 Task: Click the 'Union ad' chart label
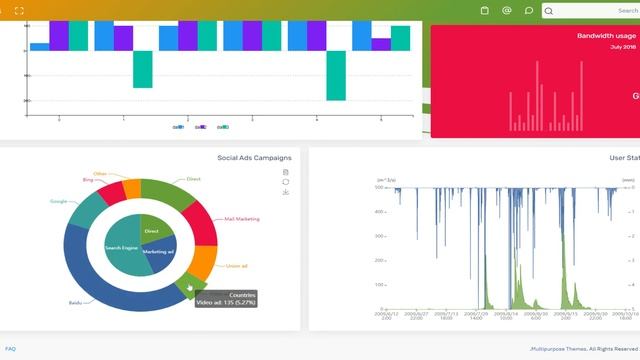point(237,266)
